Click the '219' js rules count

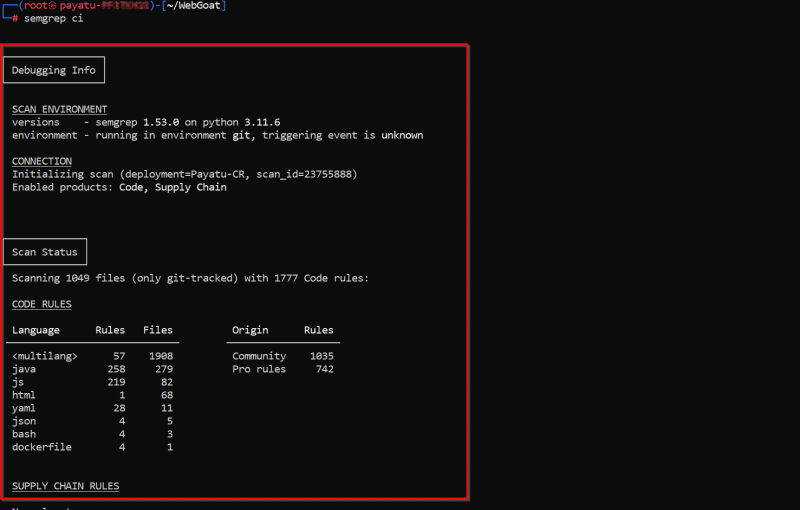[116, 382]
